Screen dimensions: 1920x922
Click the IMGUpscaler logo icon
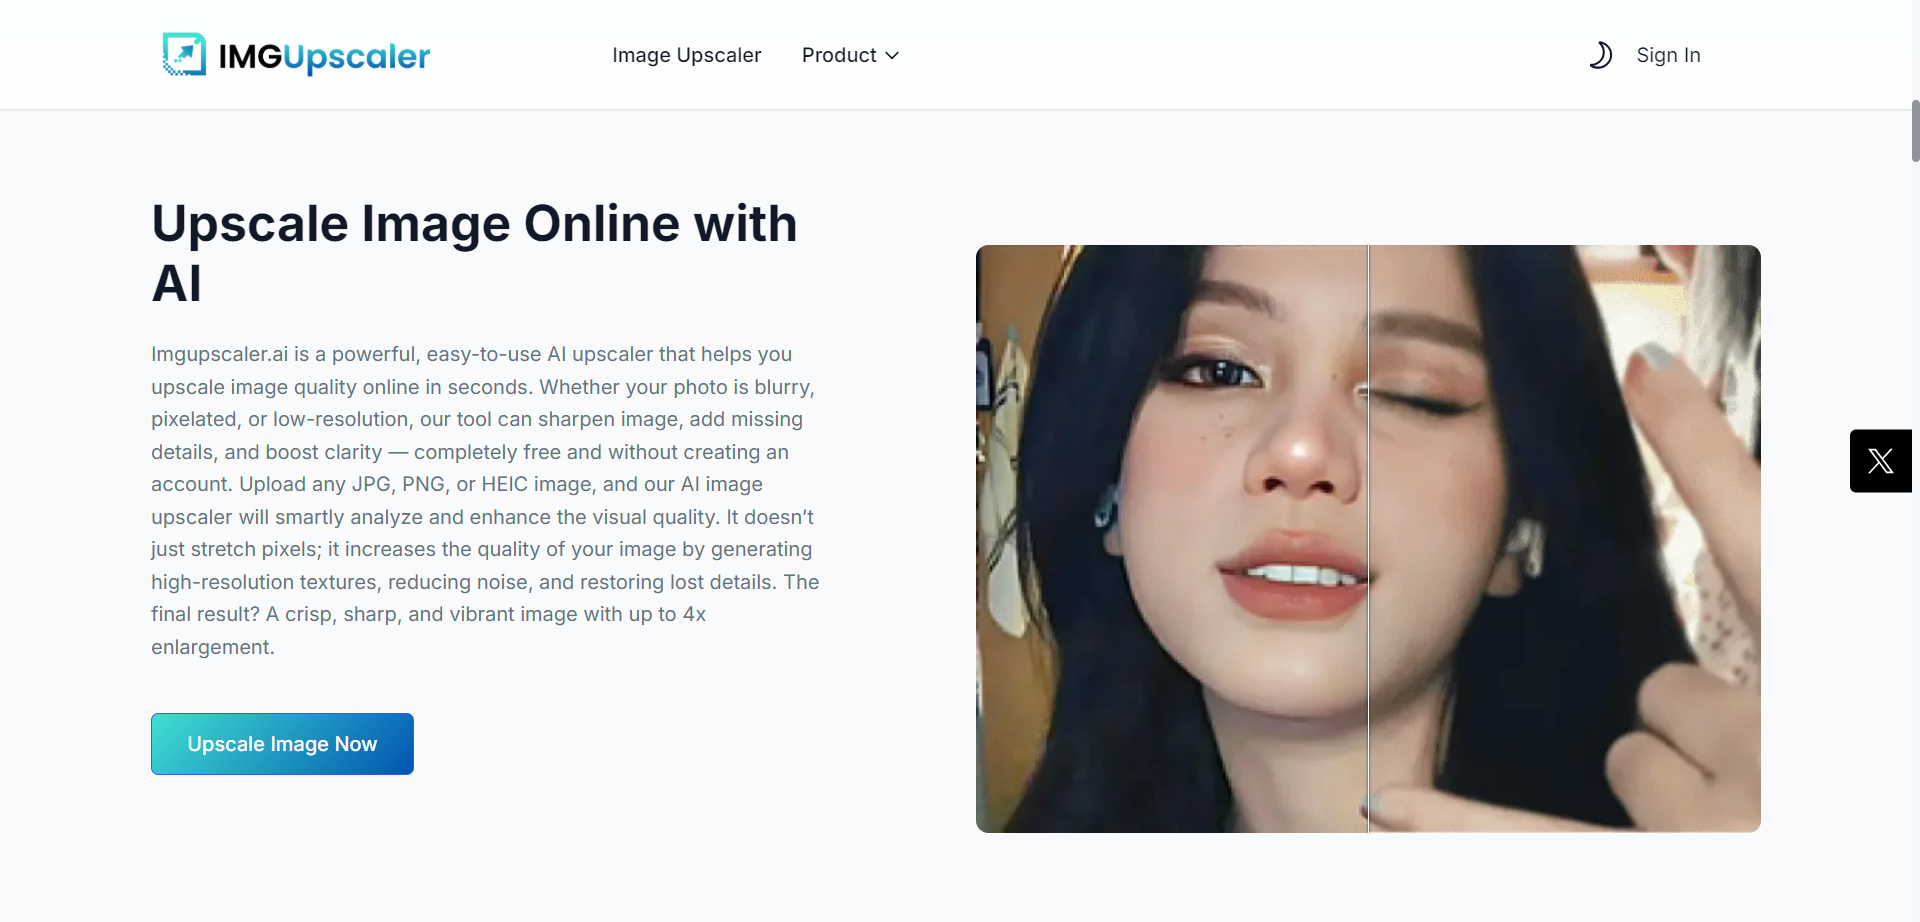(184, 54)
